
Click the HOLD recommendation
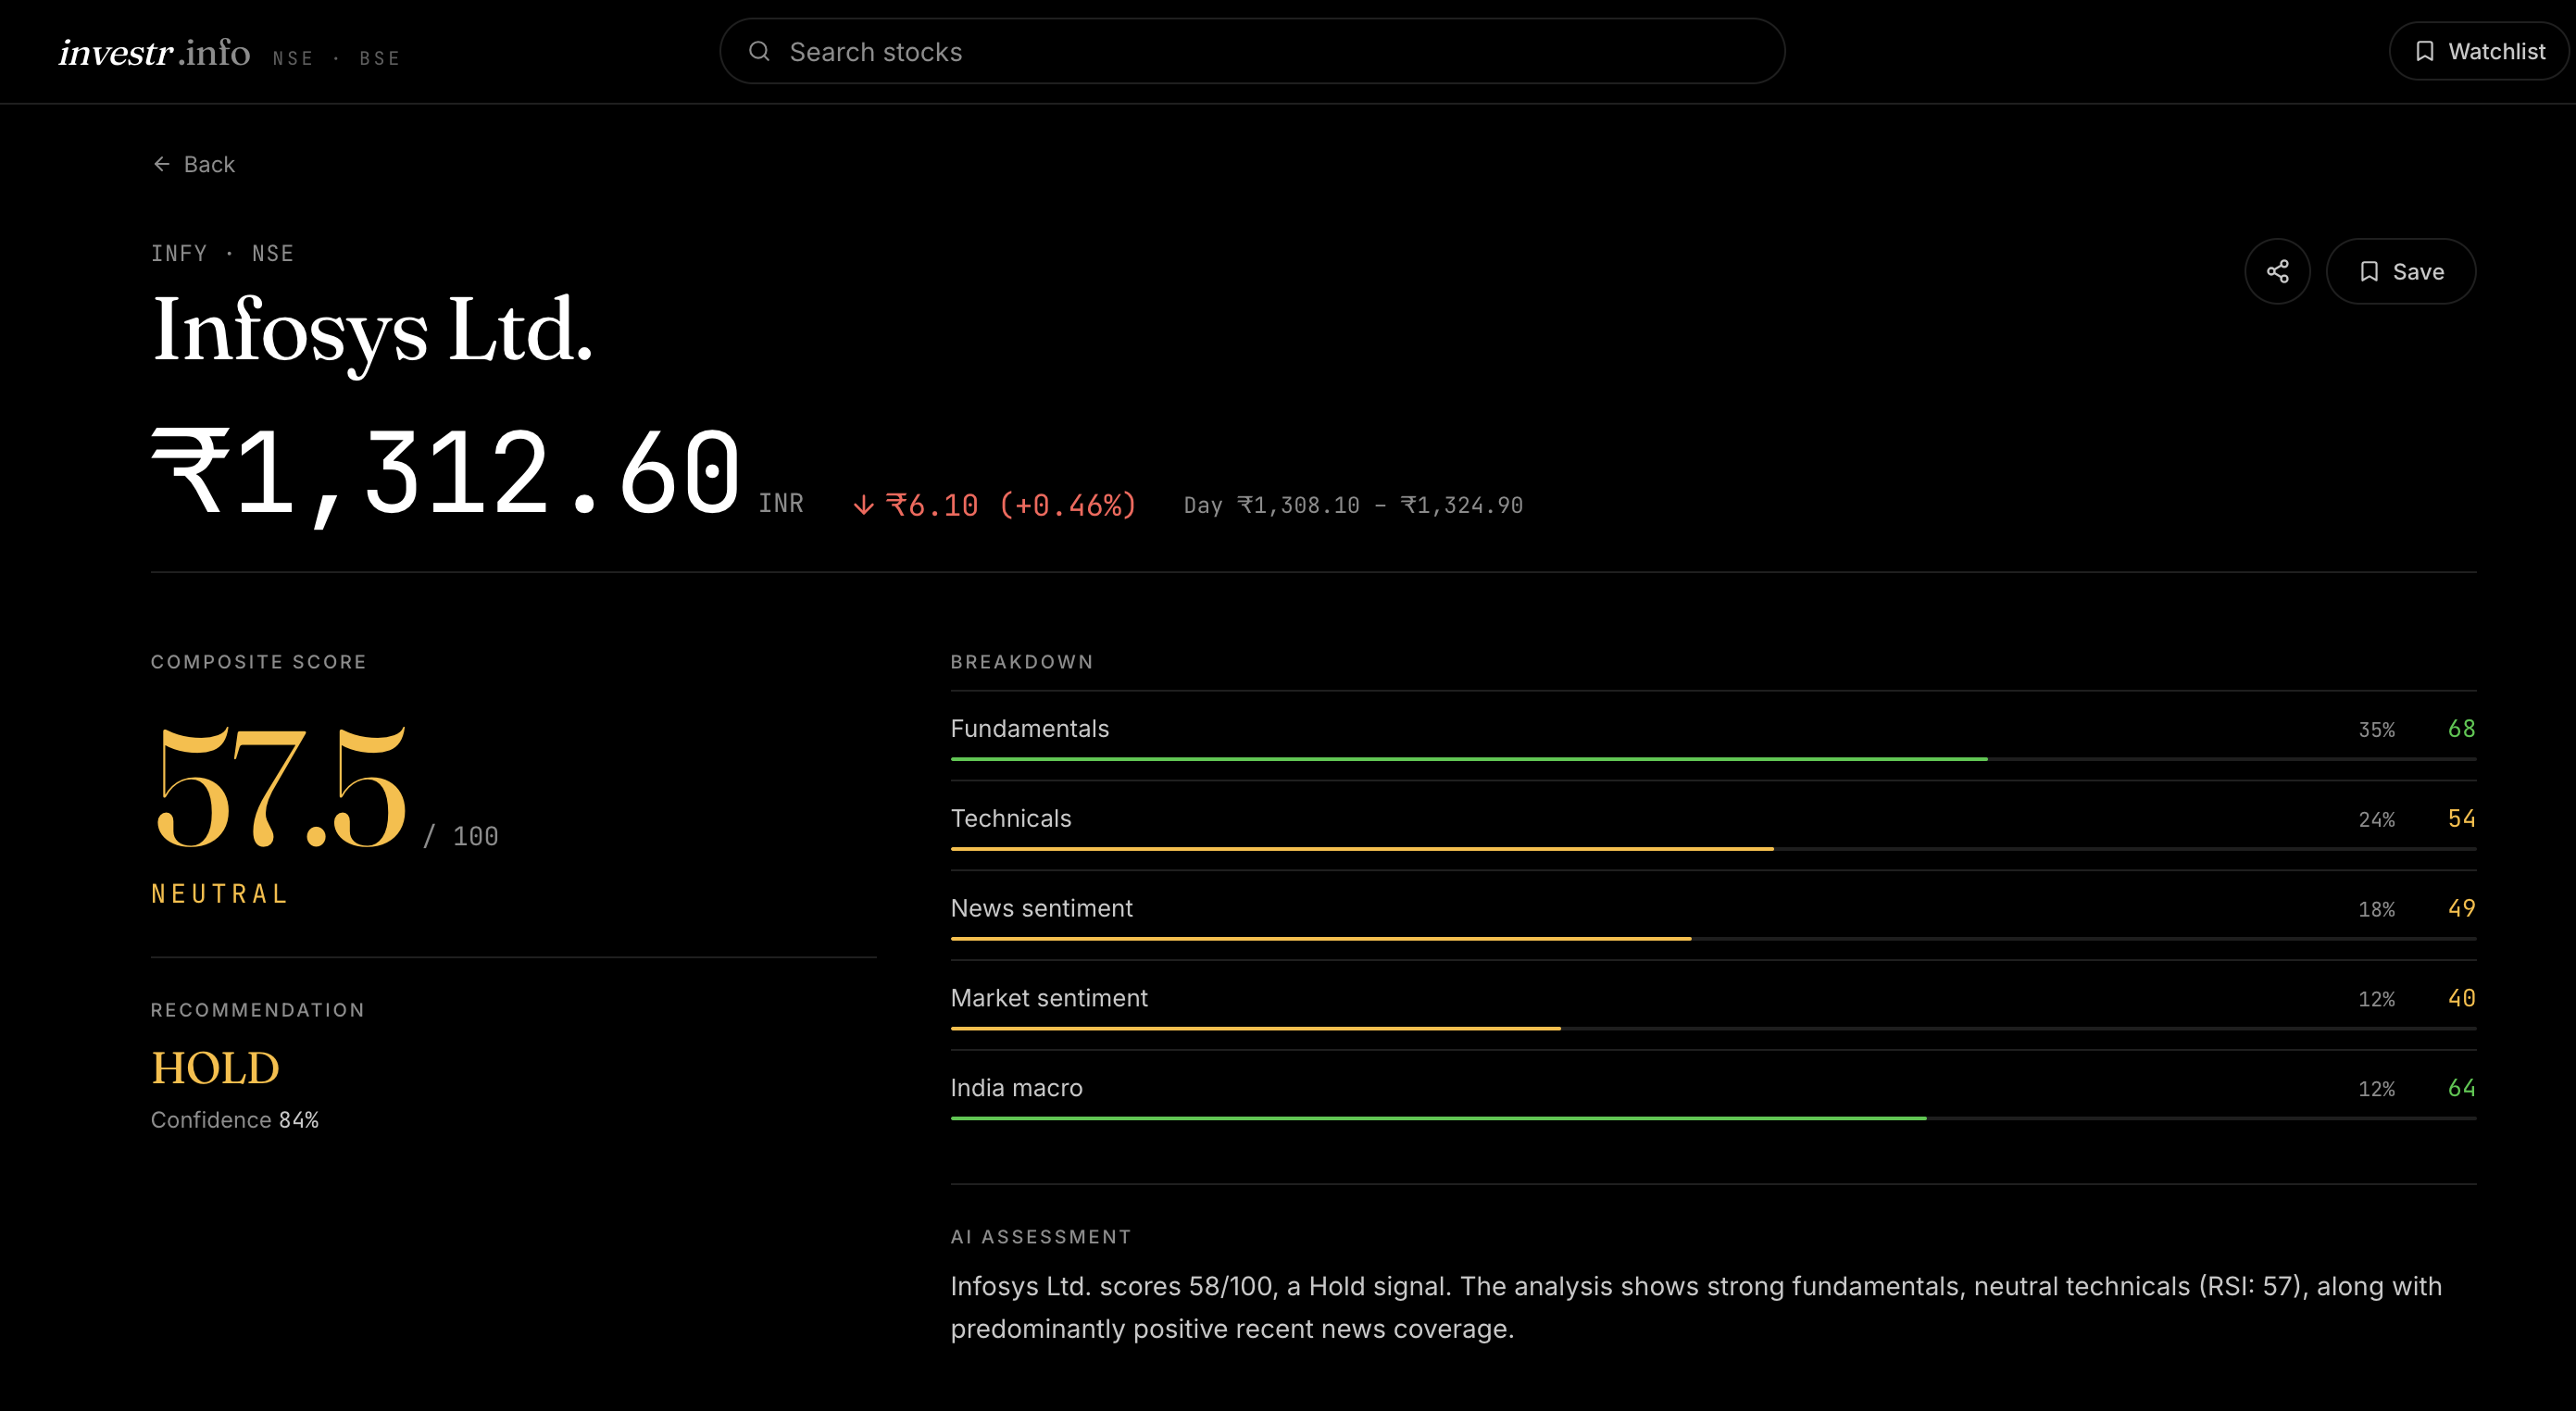[x=215, y=1068]
